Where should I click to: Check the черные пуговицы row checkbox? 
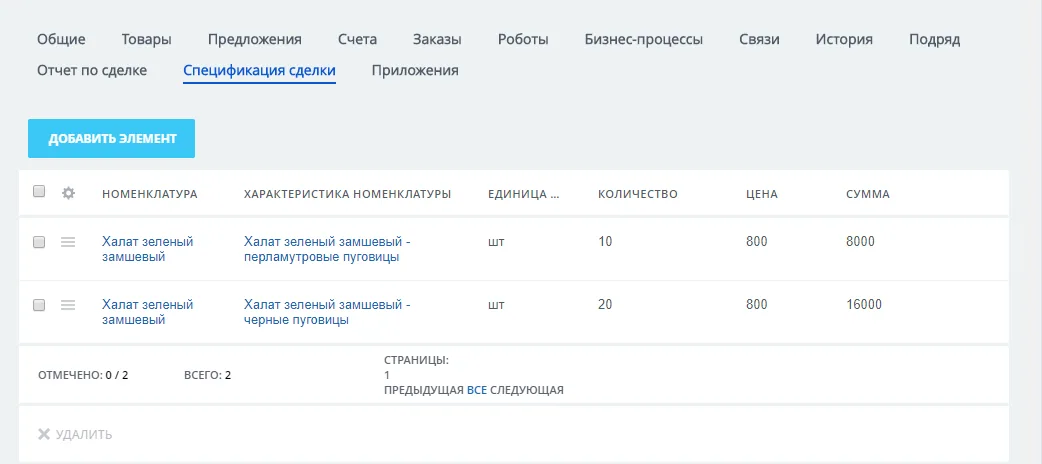click(39, 305)
